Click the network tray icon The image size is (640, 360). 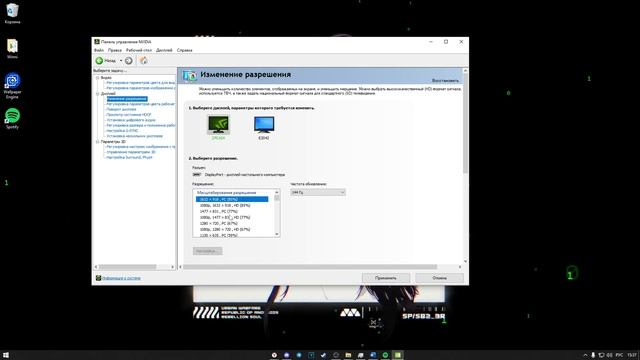(x=601, y=355)
